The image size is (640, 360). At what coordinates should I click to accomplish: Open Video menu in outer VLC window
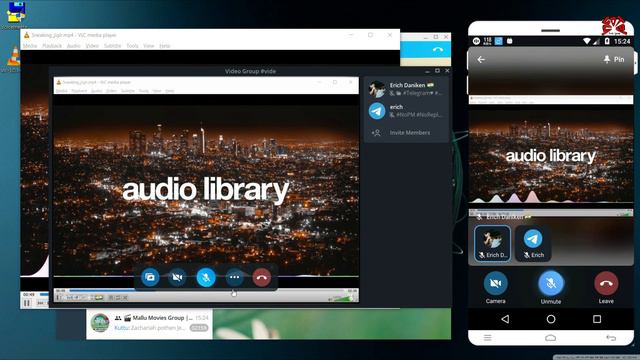coord(92,46)
